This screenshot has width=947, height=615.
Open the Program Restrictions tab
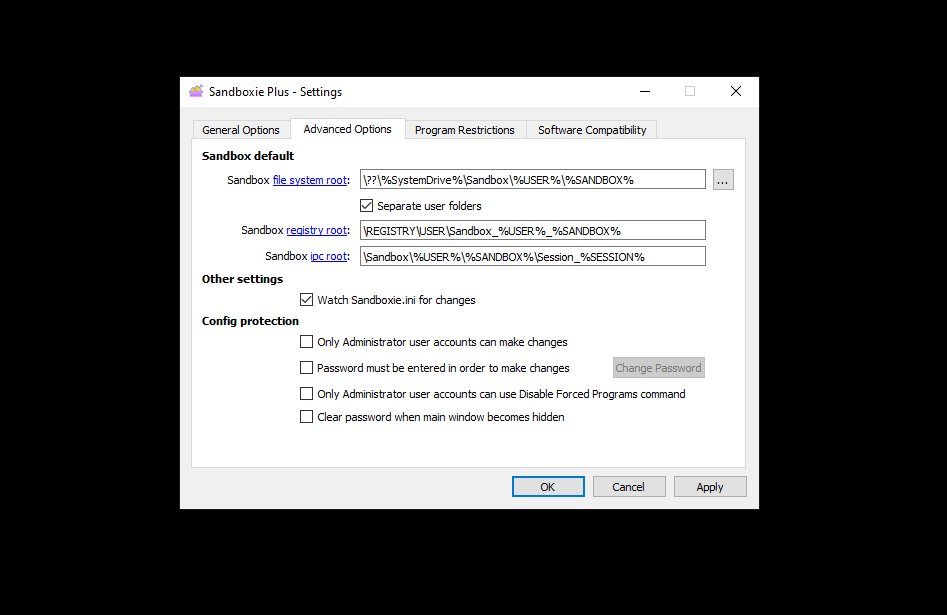click(464, 130)
